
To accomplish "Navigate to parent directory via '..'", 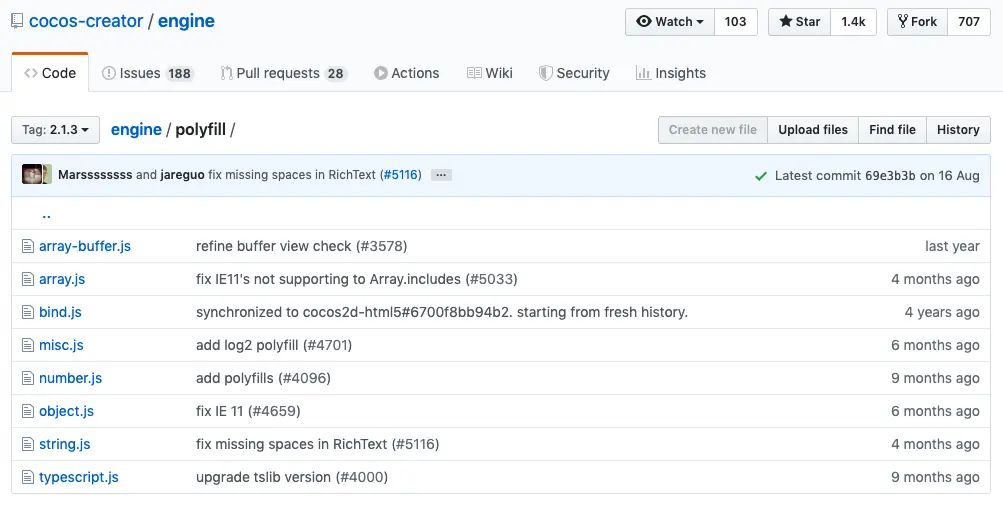I will pos(46,214).
